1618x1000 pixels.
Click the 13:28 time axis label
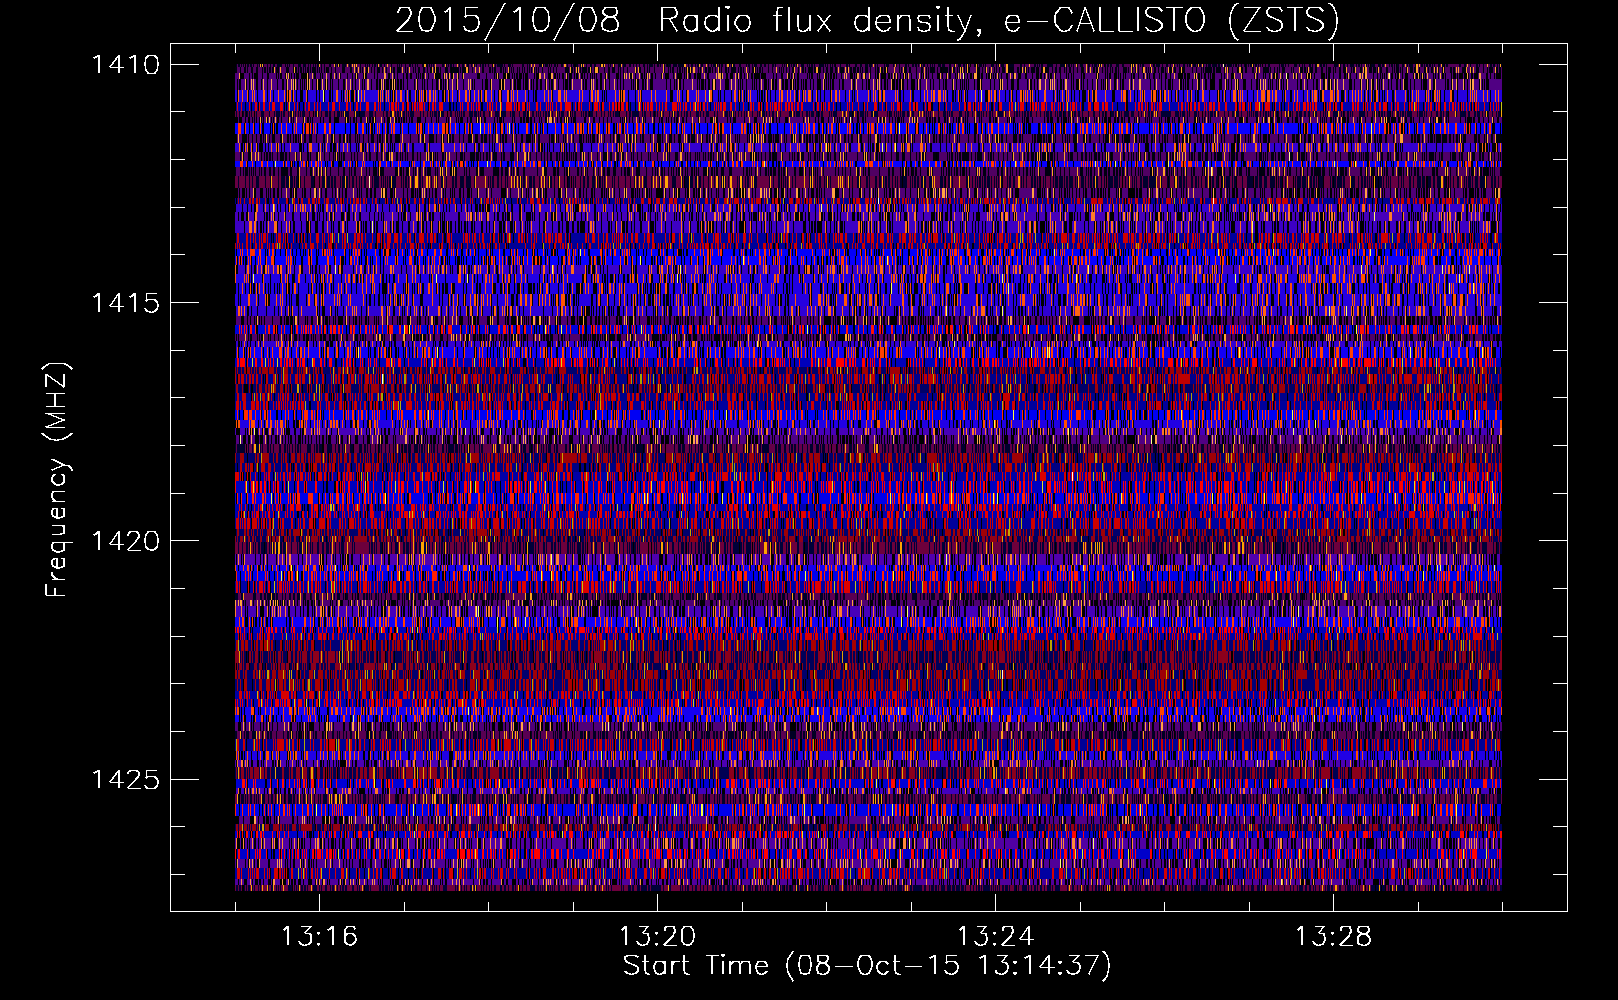[1333, 937]
